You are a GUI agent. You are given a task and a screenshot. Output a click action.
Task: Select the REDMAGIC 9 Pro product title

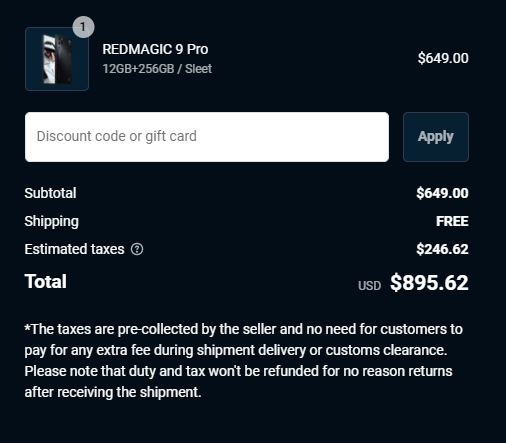(155, 49)
